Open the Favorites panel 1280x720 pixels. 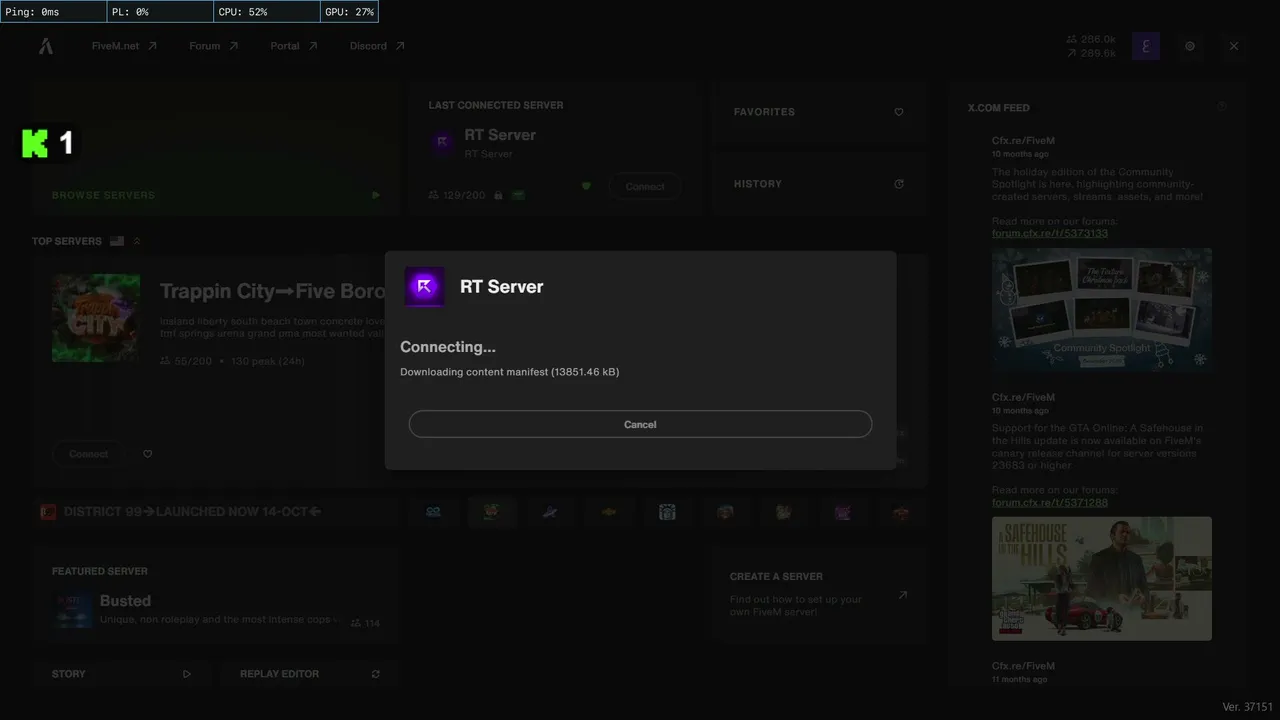(818, 112)
